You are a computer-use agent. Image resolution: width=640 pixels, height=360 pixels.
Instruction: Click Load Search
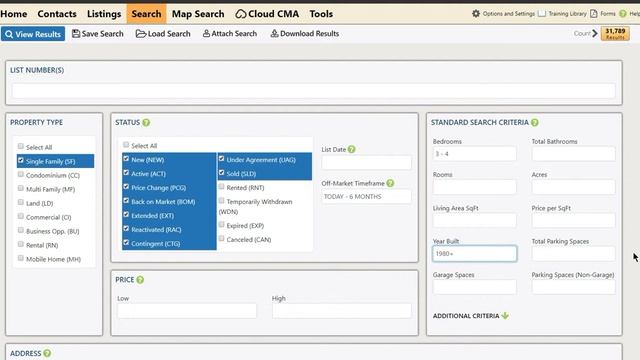tap(163, 34)
